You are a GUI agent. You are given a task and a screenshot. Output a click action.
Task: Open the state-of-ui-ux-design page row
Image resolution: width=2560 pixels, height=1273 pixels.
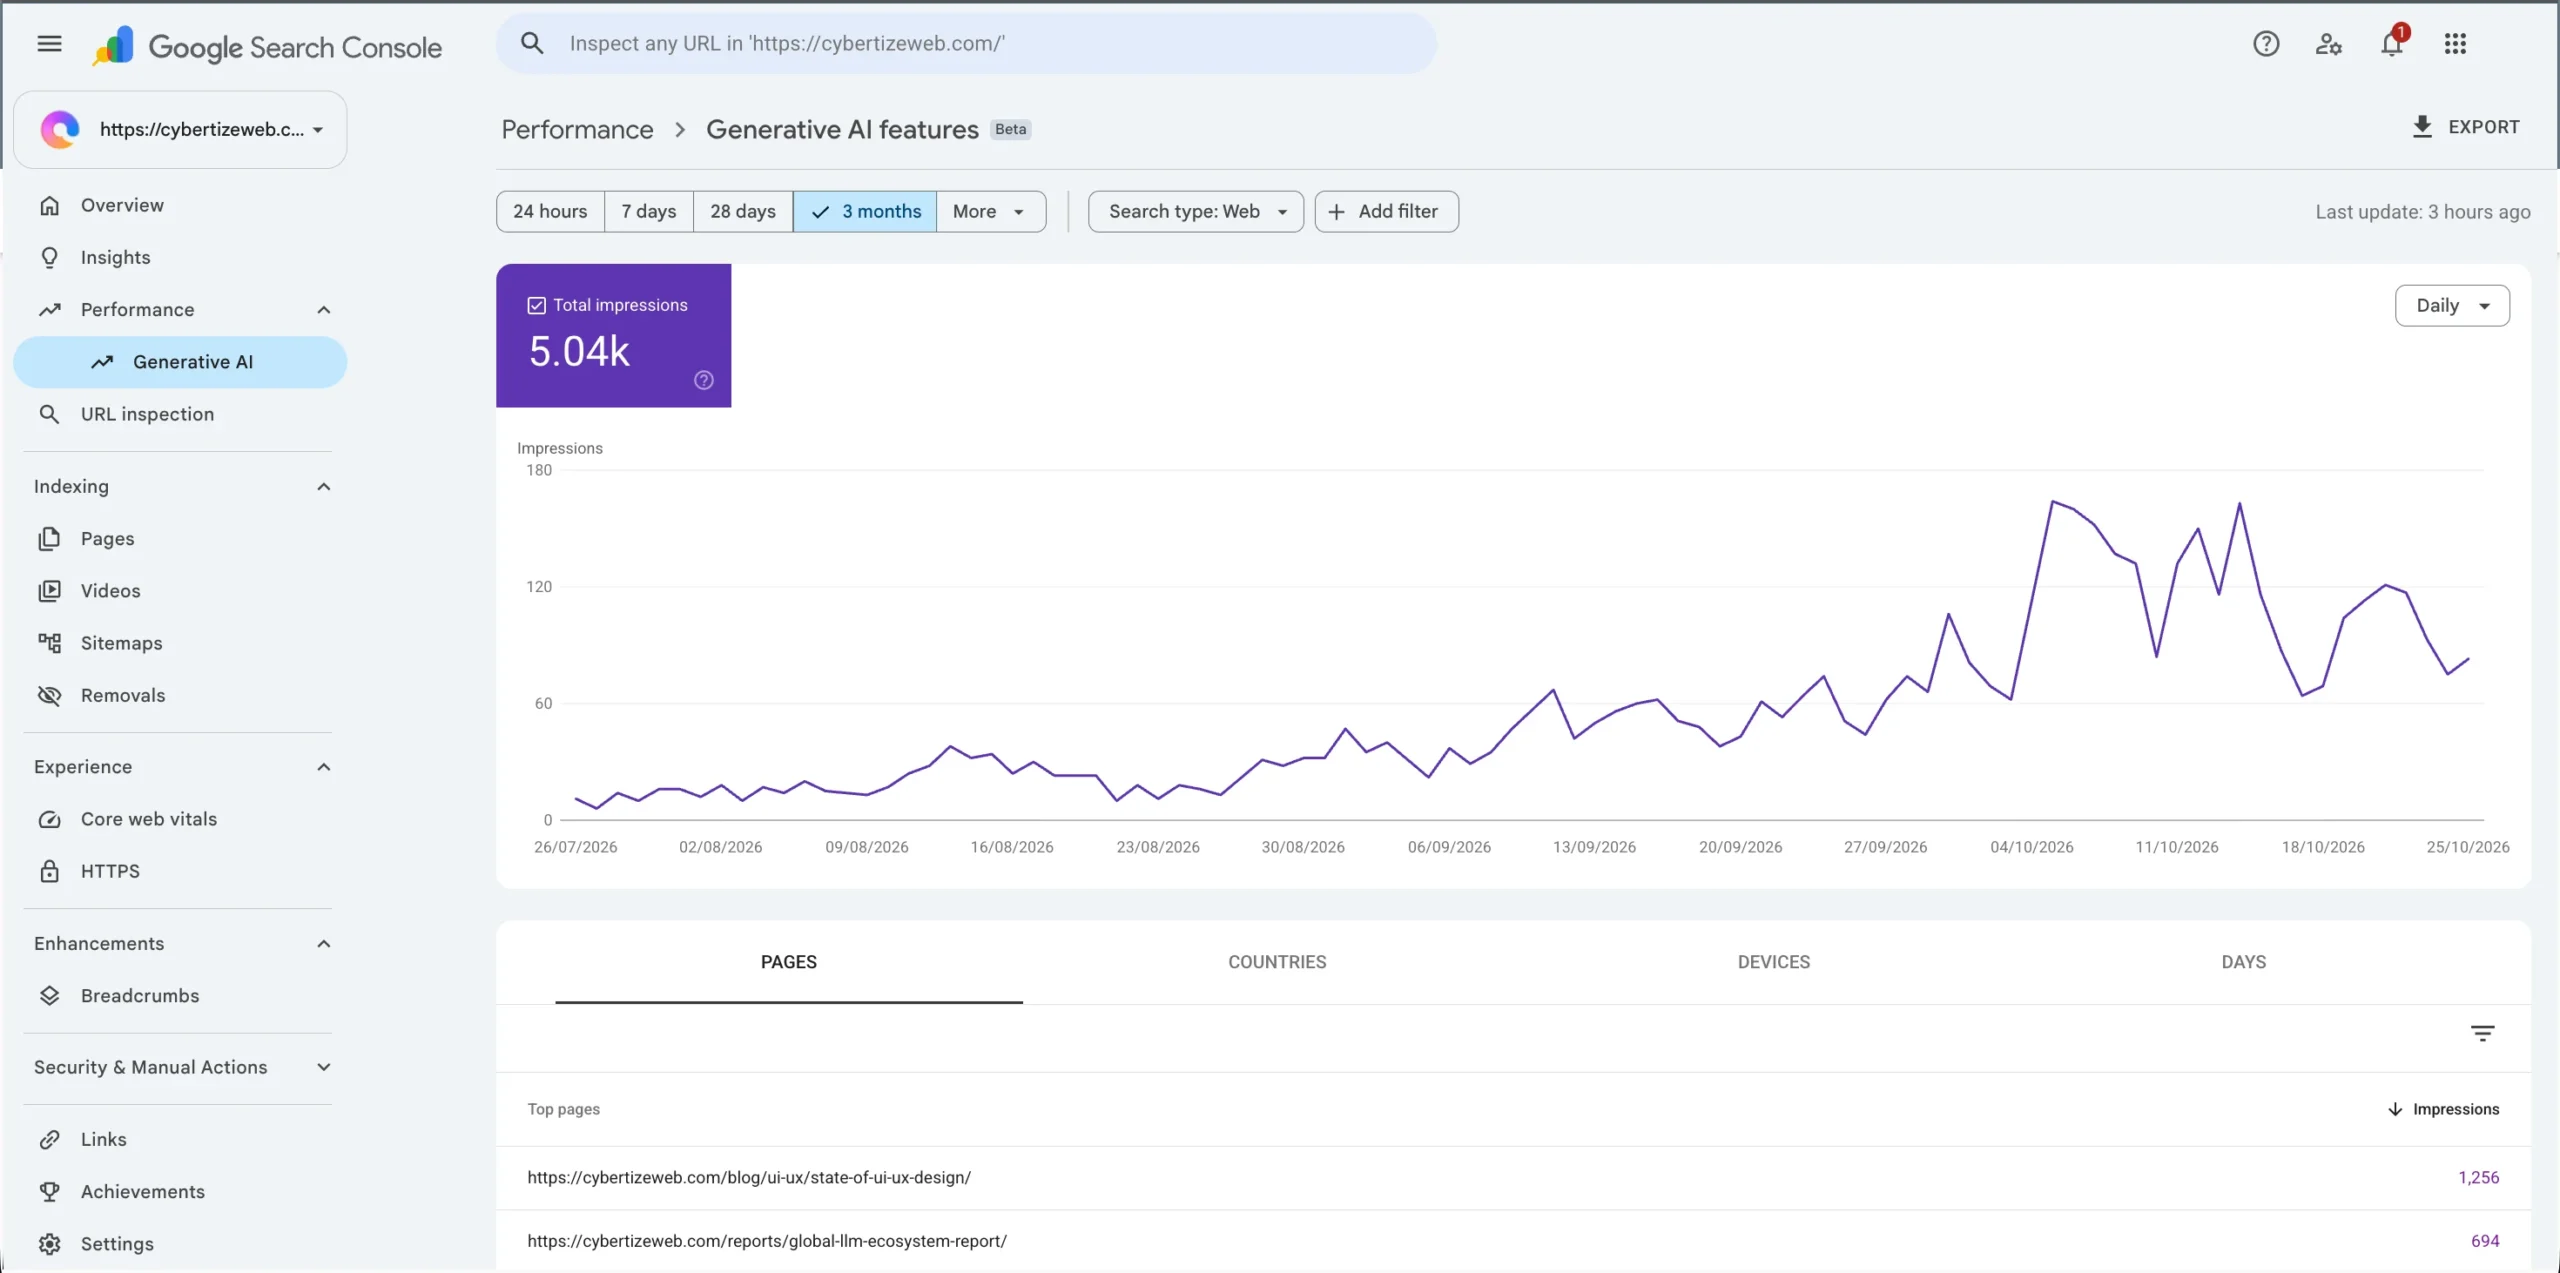1513,1177
